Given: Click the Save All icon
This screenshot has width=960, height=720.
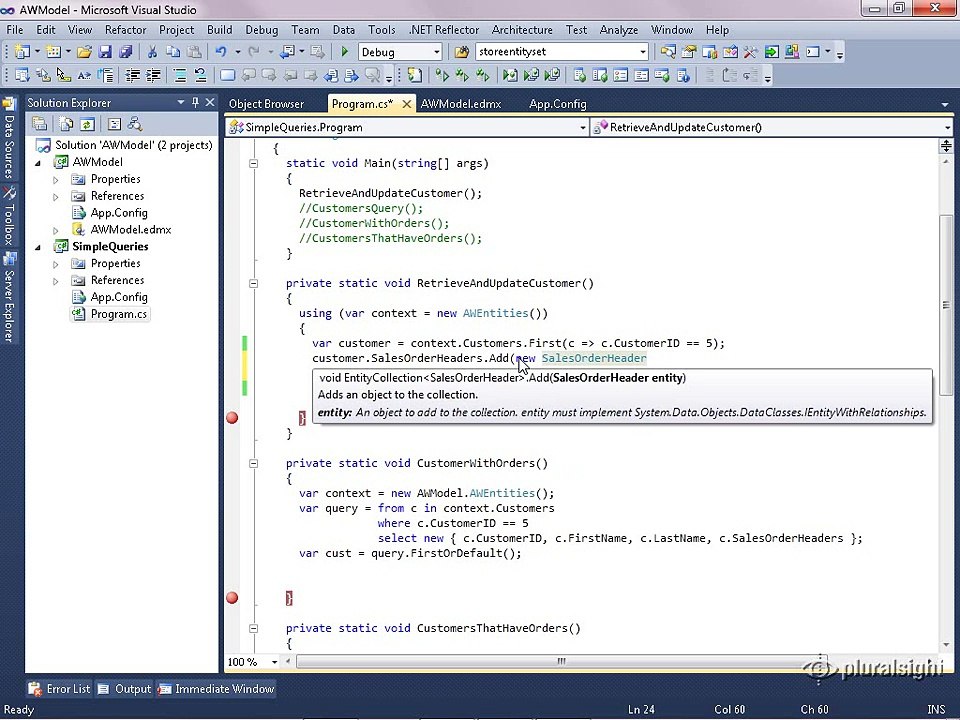Looking at the screenshot, I should pos(126,52).
